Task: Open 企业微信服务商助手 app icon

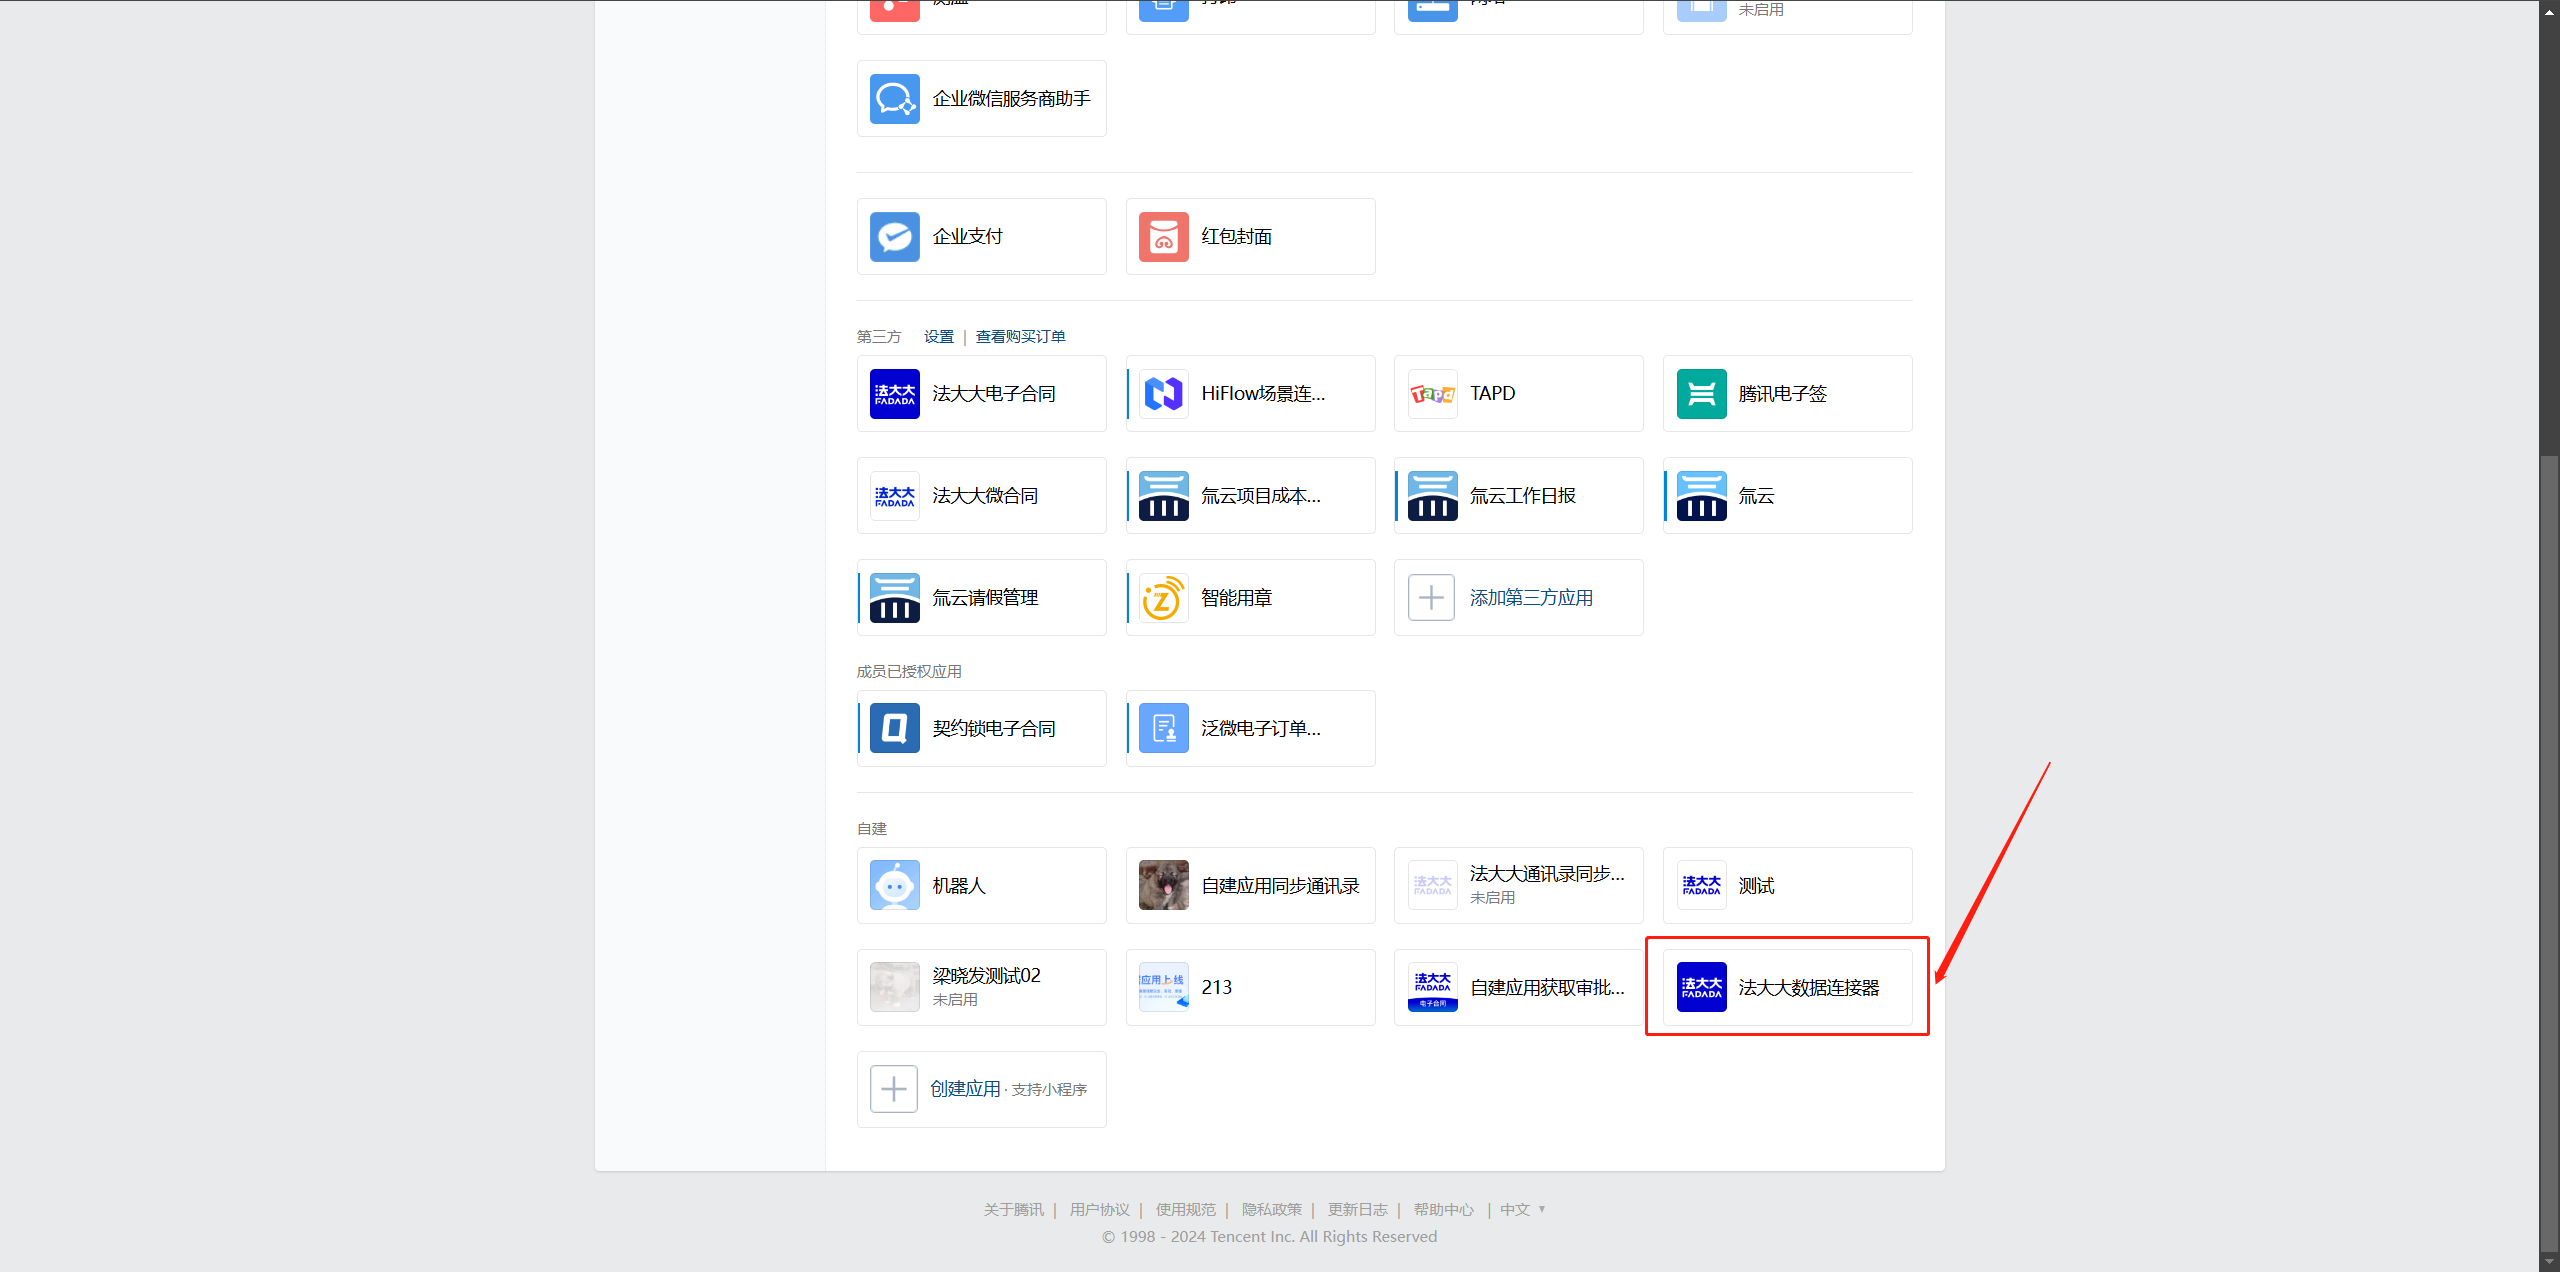Action: coord(894,99)
